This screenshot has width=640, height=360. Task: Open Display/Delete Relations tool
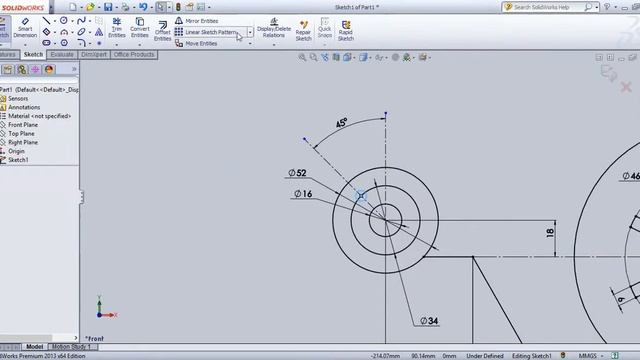(x=274, y=29)
